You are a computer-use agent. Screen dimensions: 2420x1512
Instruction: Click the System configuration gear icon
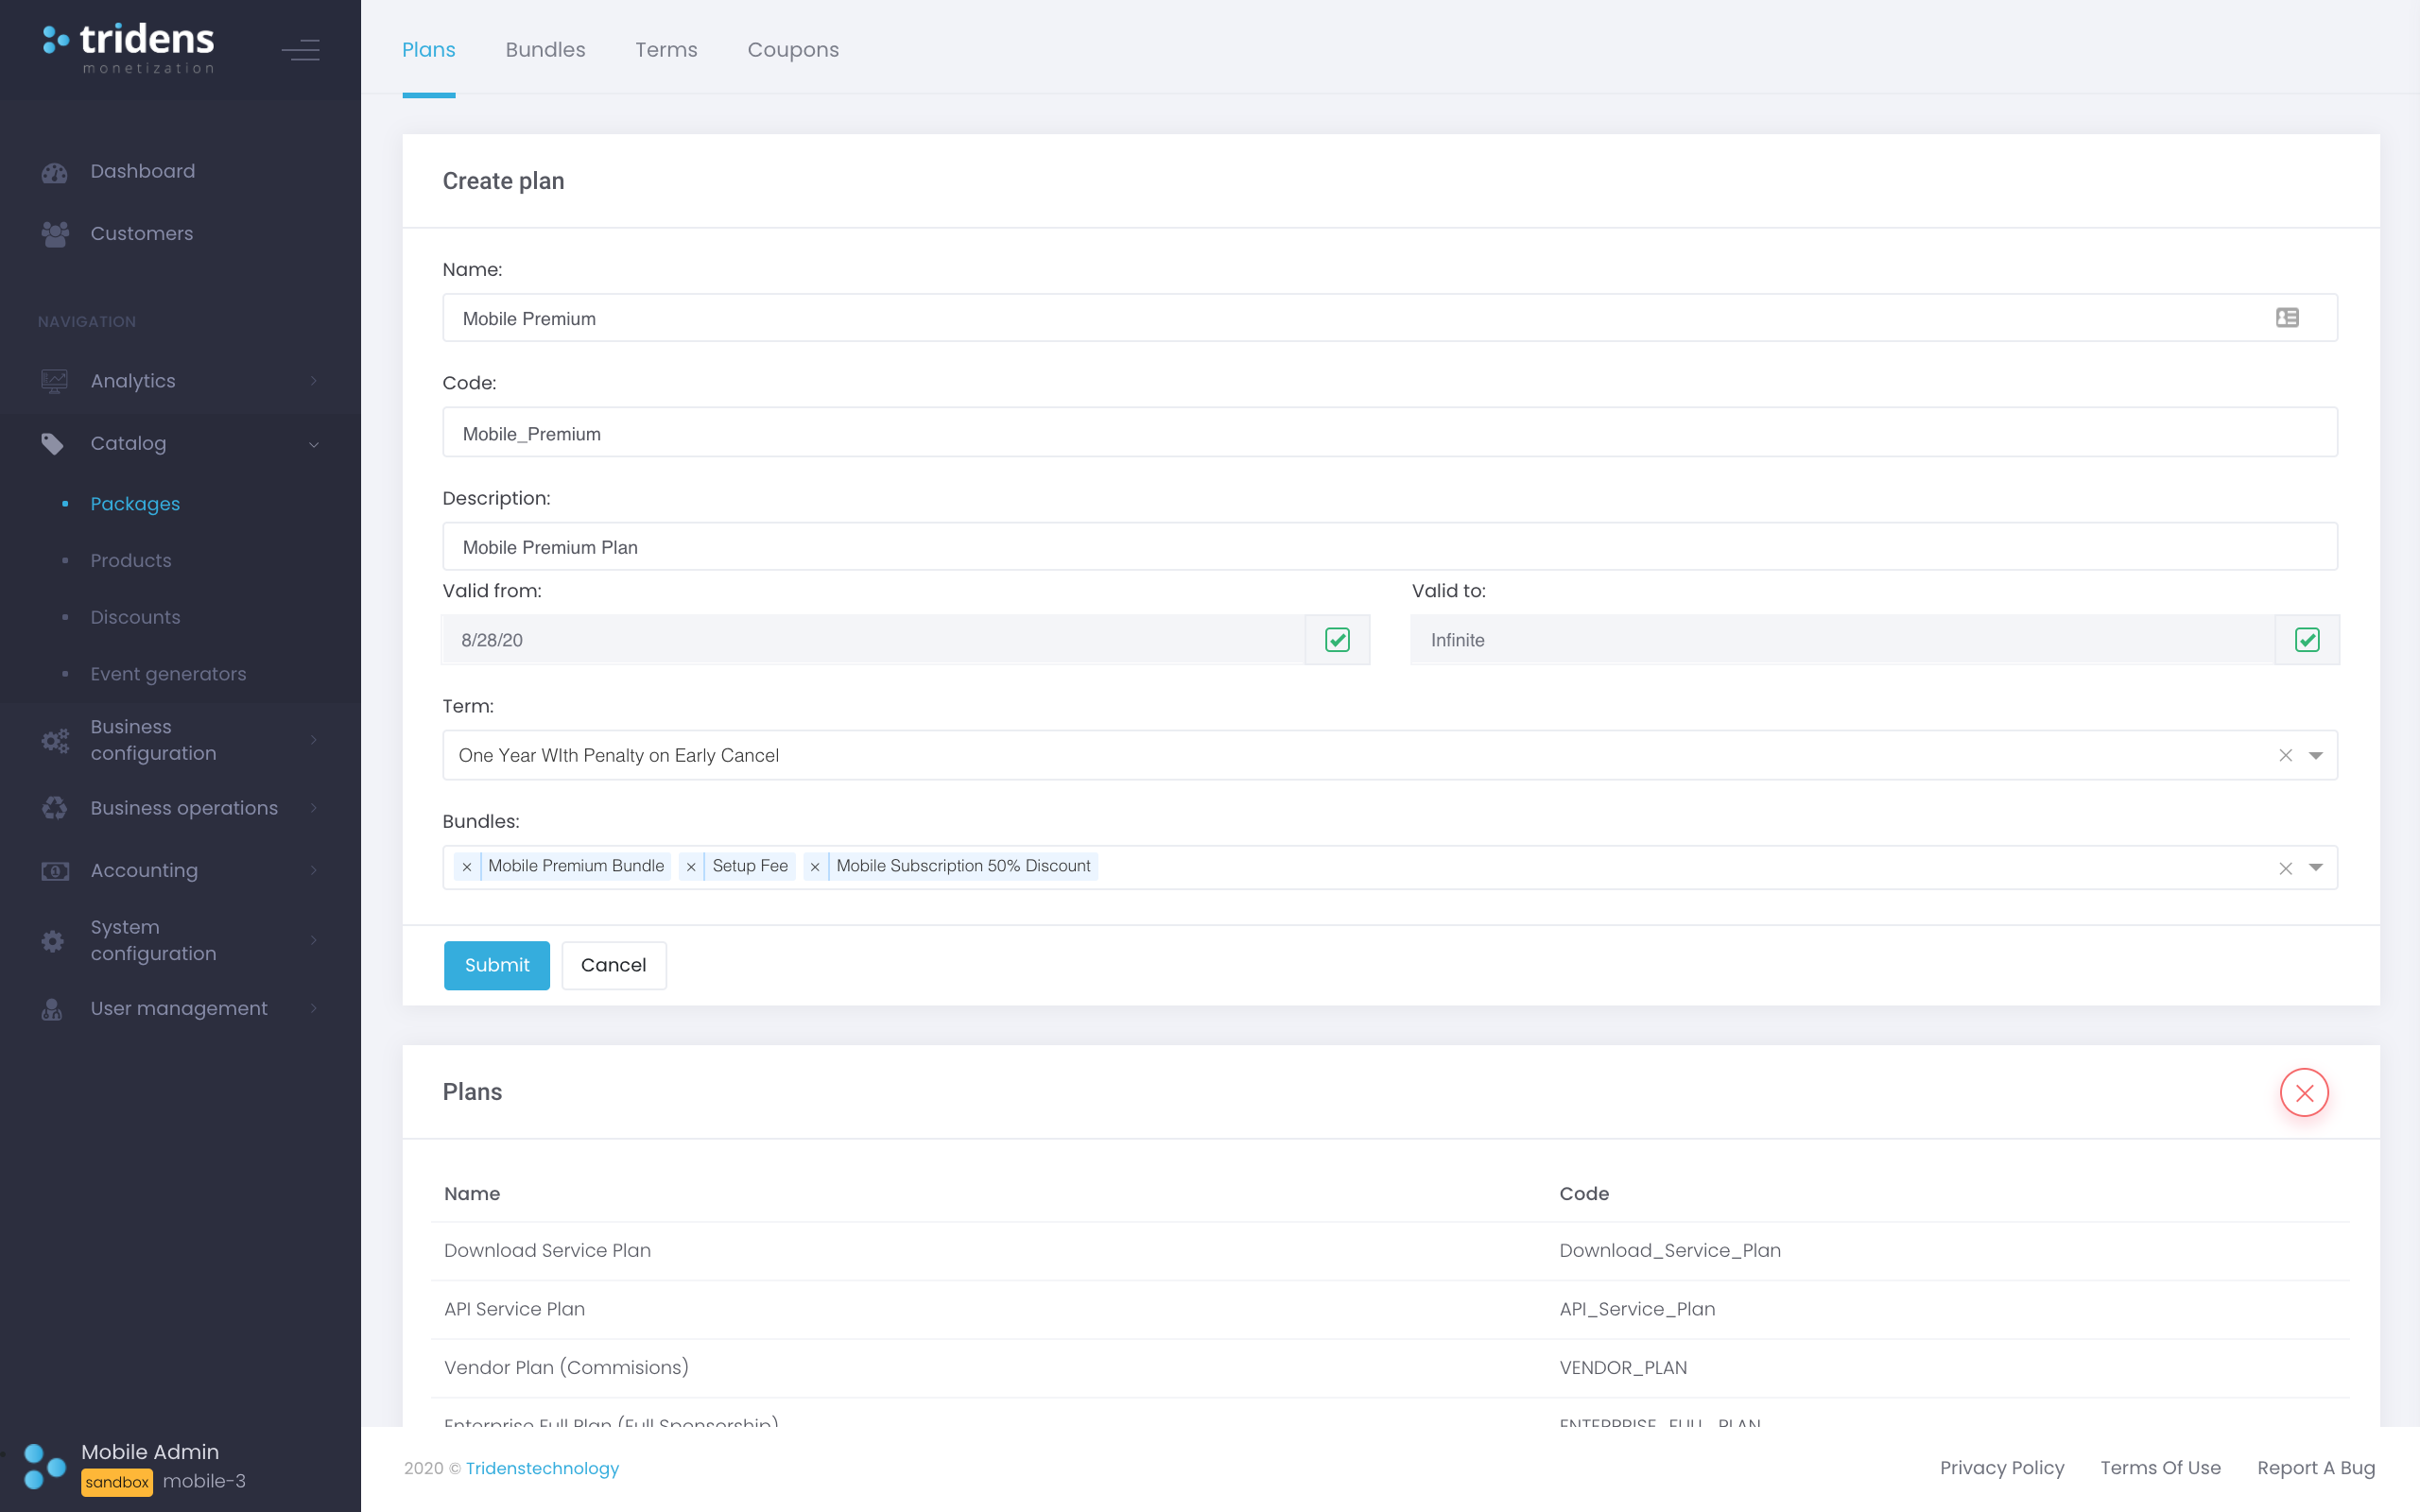point(53,940)
